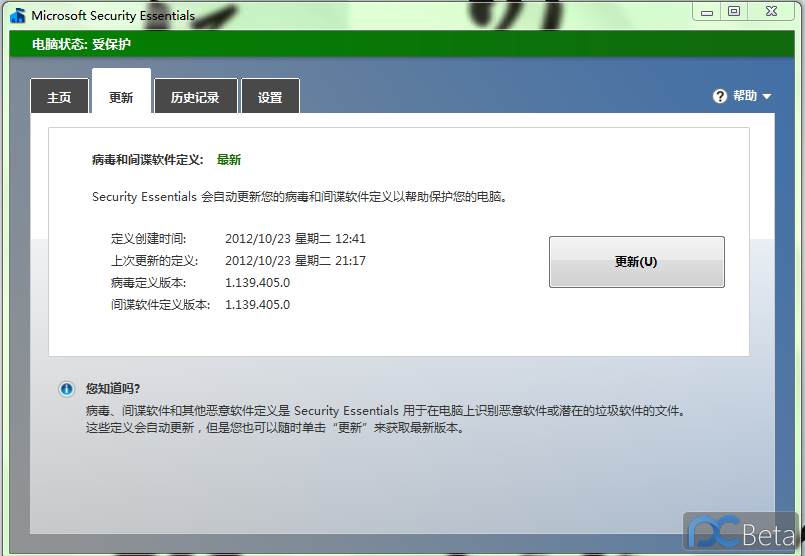The height and width of the screenshot is (556, 805).
Task: Select the 更新 tab
Action: [x=121, y=91]
